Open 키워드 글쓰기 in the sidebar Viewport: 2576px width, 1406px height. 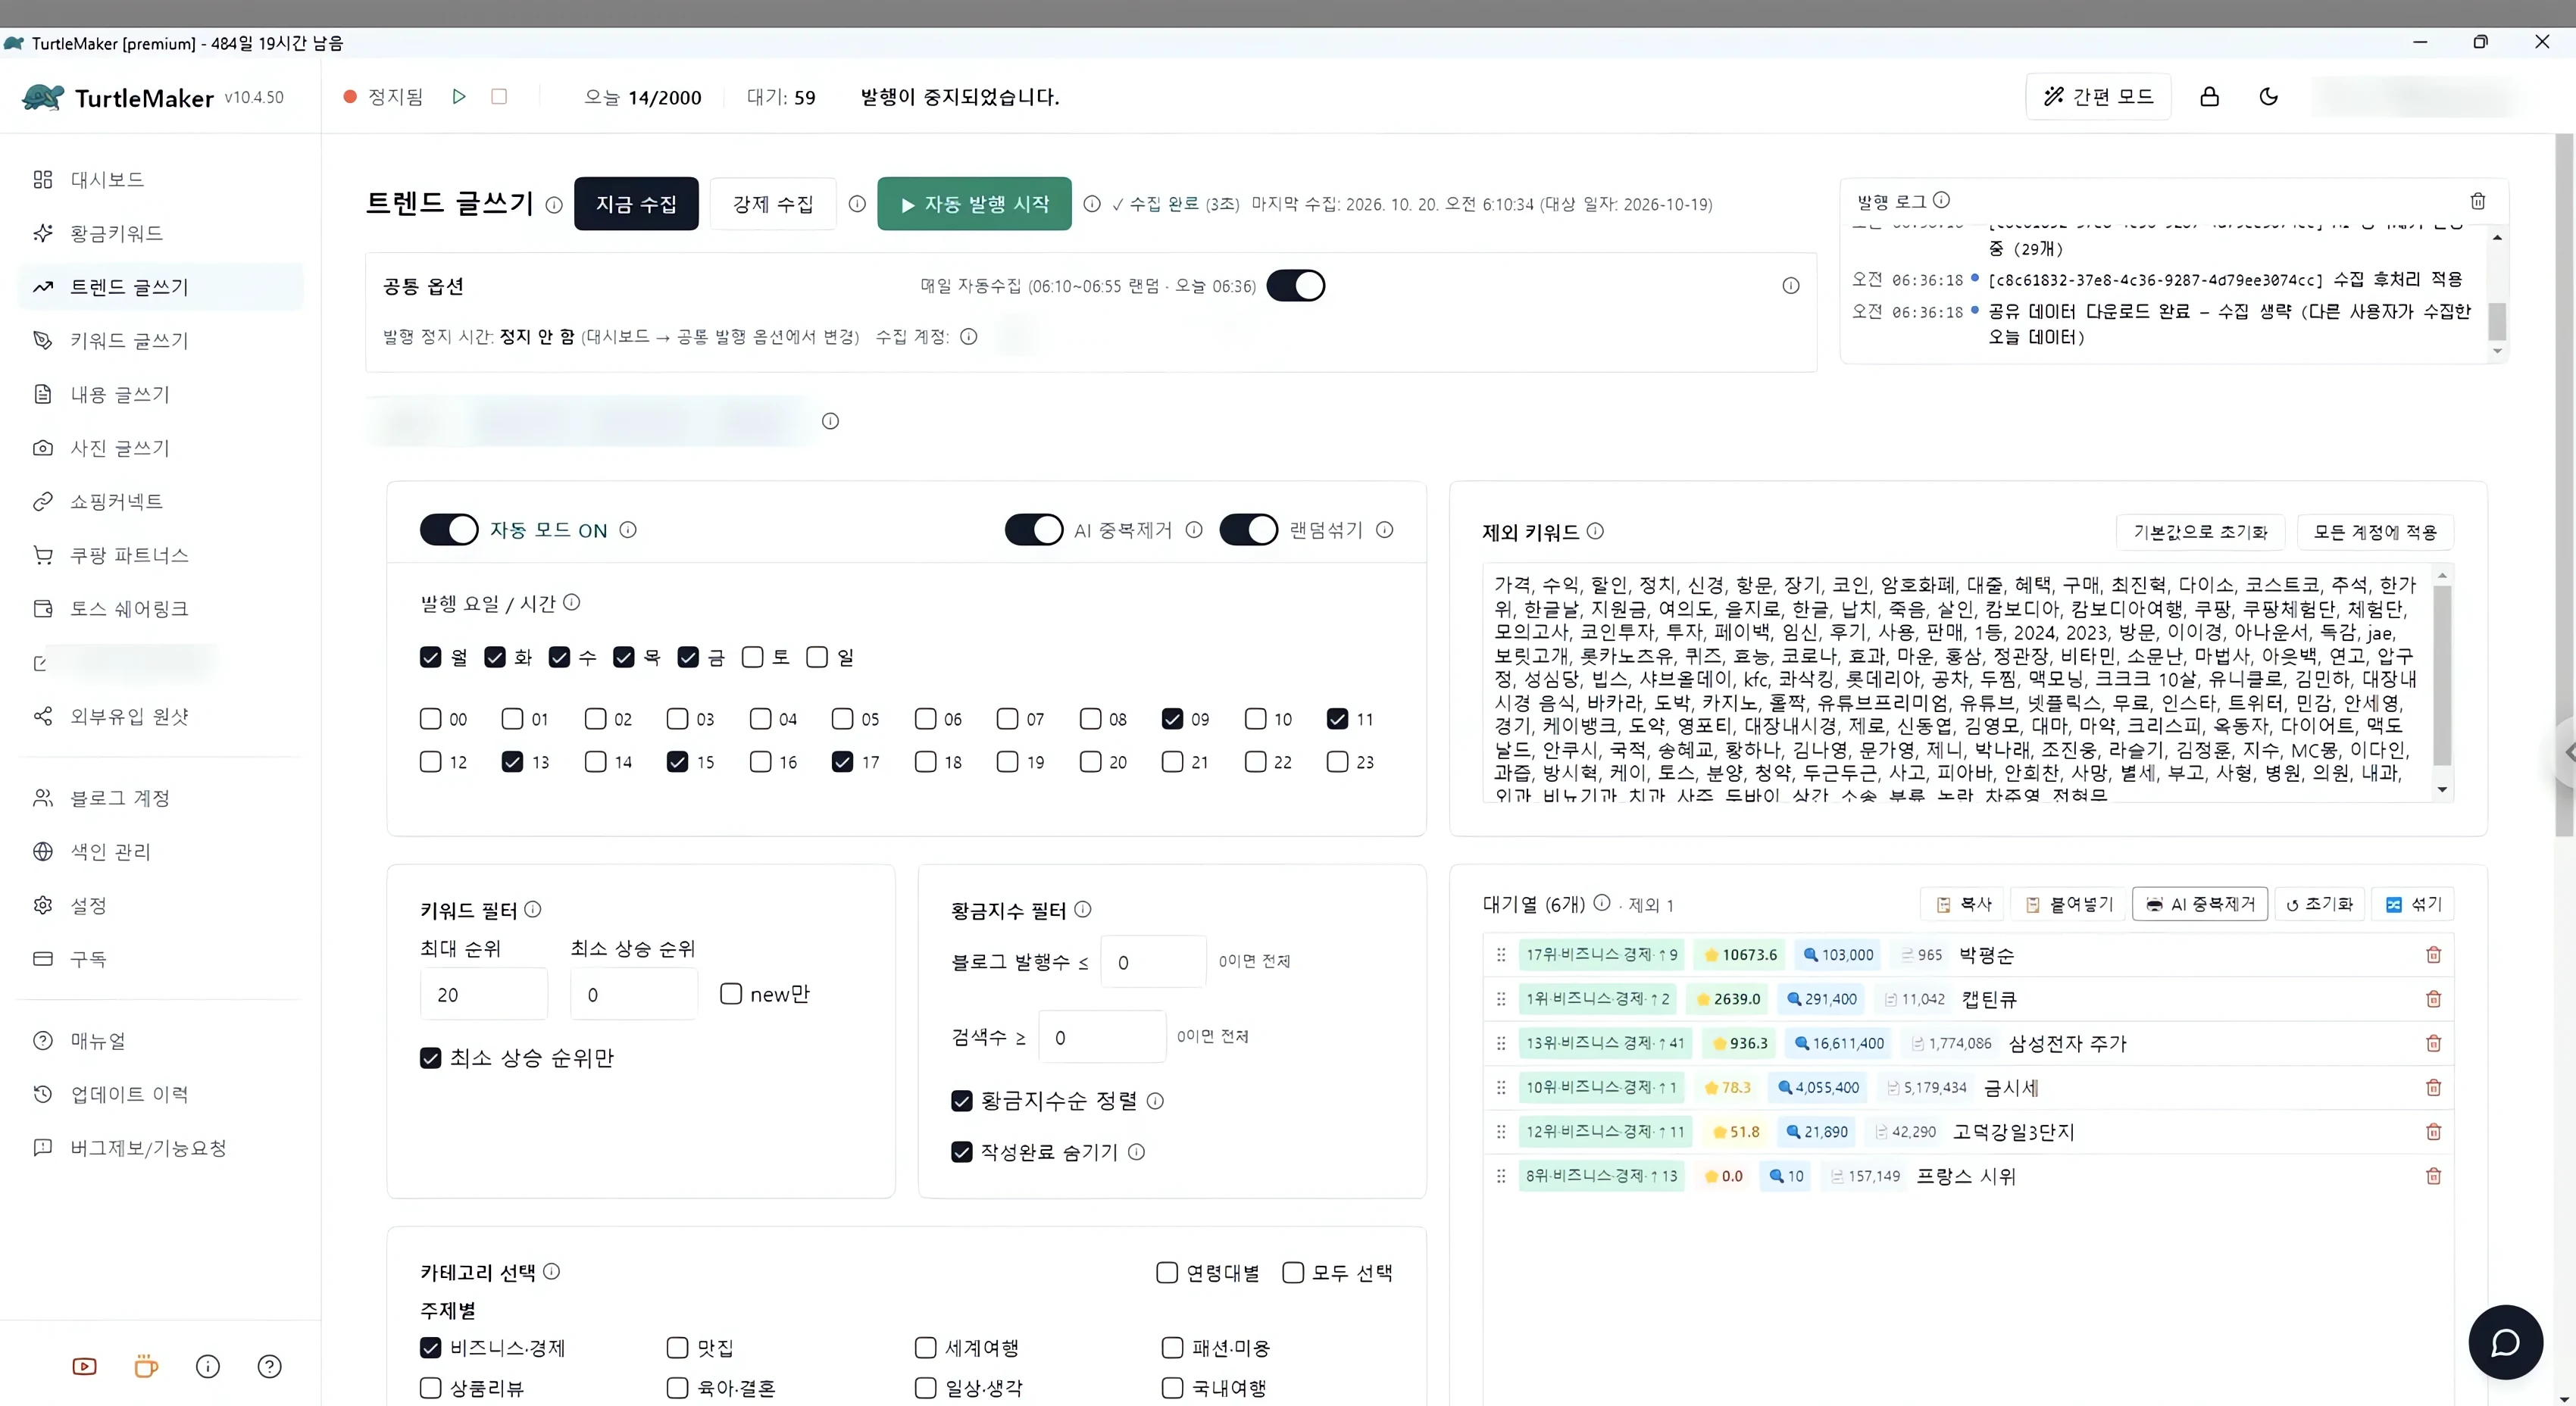[160, 340]
